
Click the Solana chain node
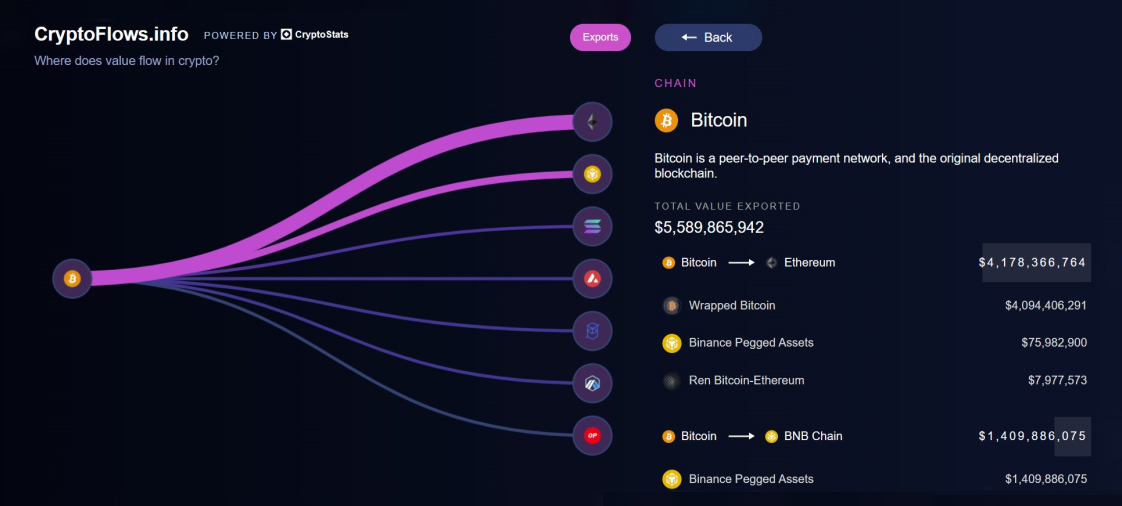592,226
